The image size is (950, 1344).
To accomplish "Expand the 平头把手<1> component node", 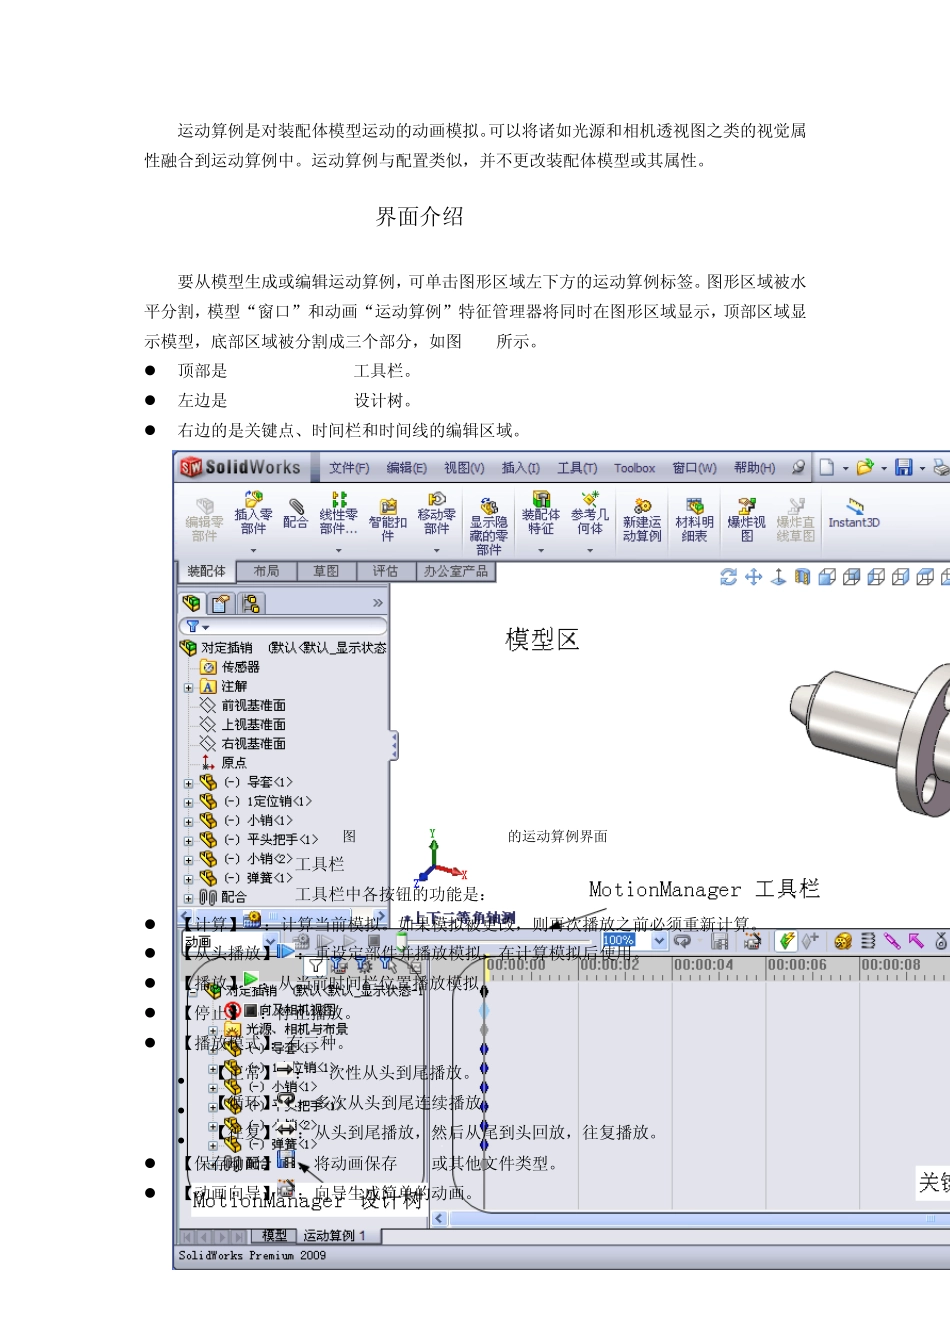I will point(188,840).
